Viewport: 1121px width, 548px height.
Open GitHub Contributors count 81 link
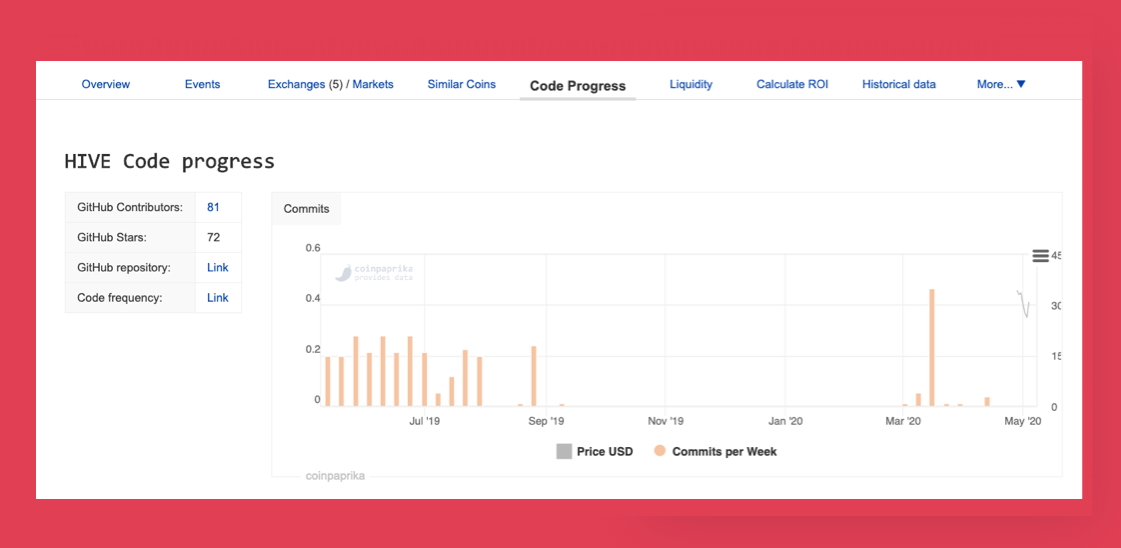tap(213, 207)
